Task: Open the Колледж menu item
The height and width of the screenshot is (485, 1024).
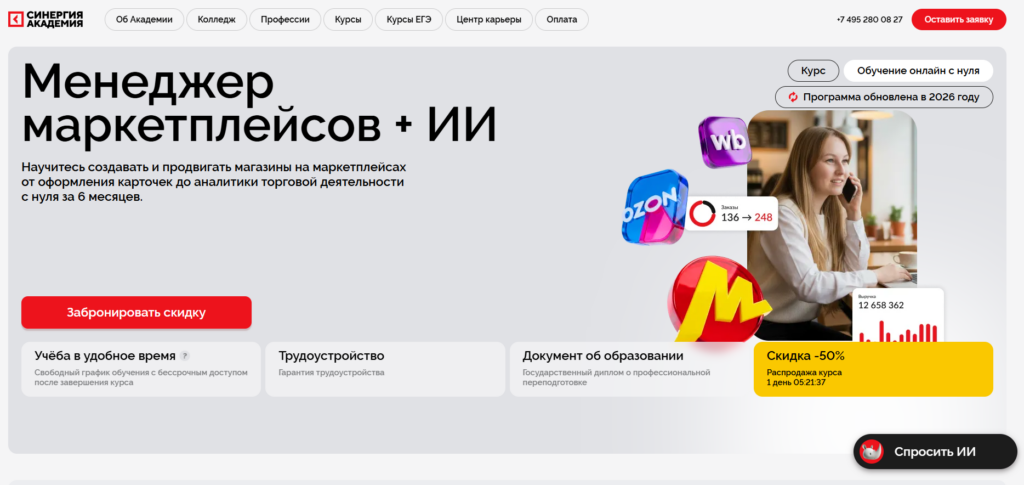Action: click(x=217, y=20)
